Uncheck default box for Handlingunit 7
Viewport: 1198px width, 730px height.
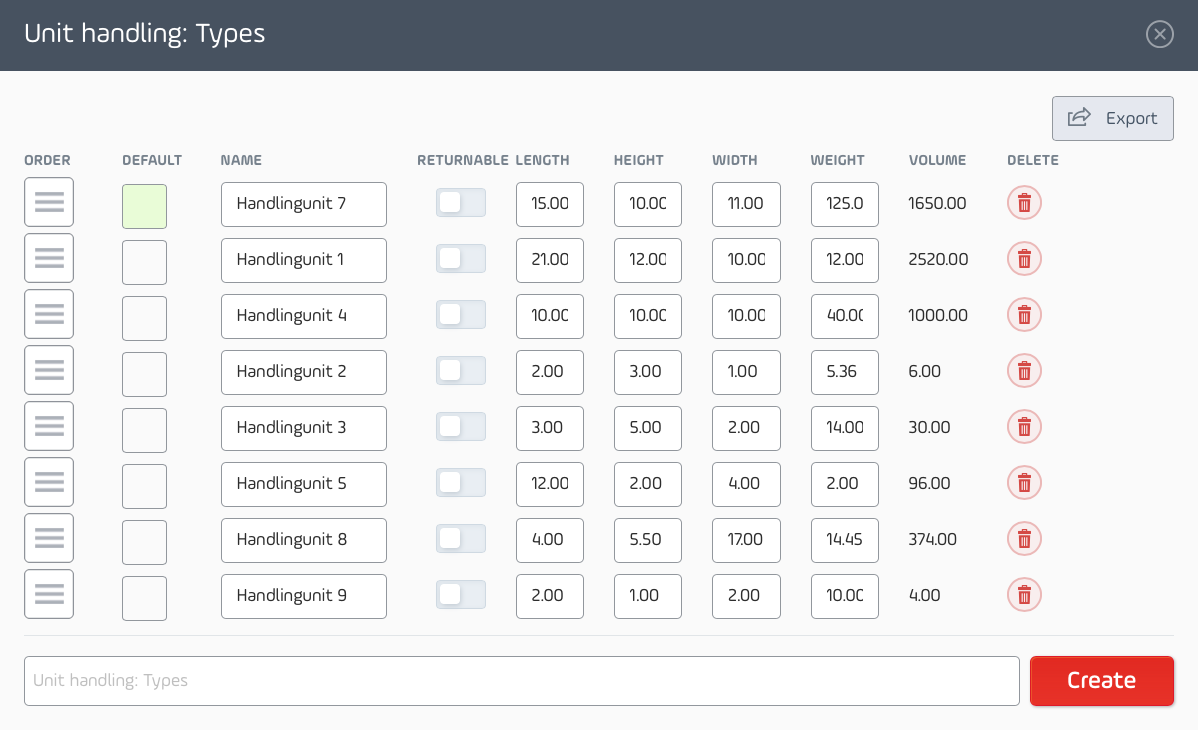click(x=144, y=206)
